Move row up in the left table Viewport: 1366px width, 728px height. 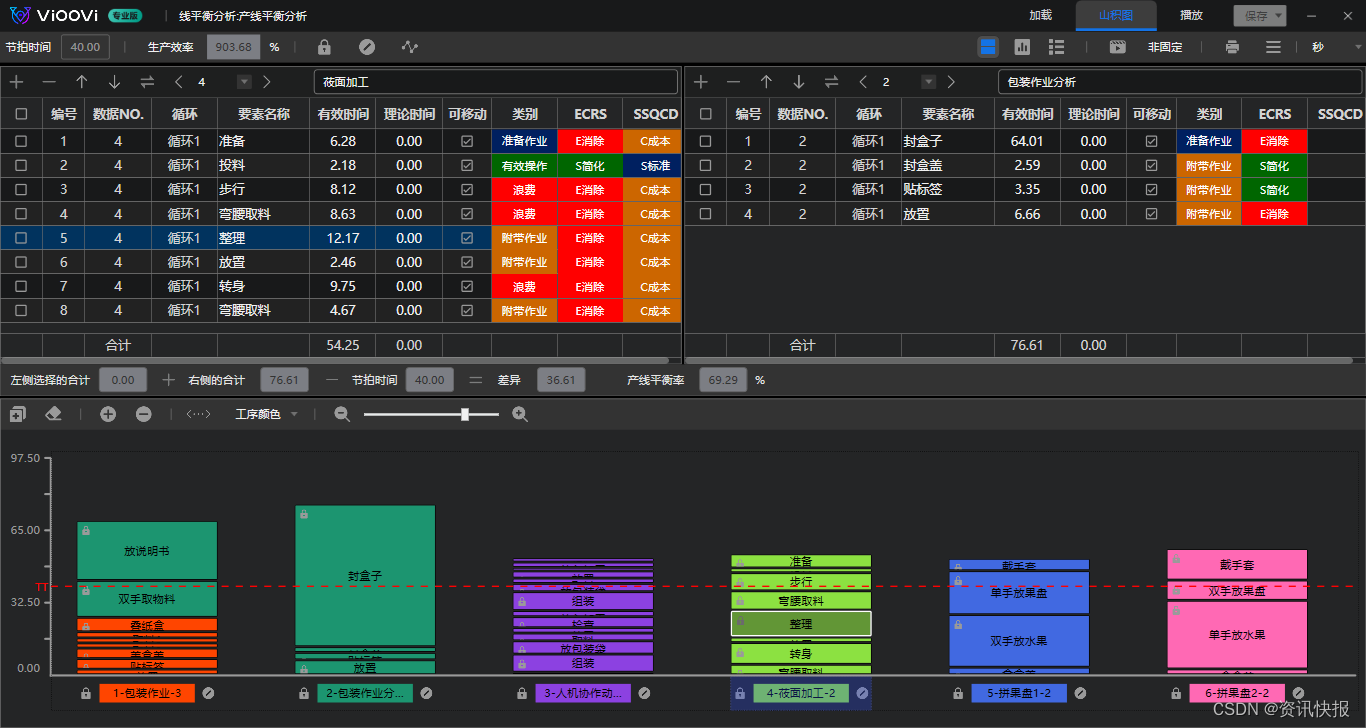(82, 82)
